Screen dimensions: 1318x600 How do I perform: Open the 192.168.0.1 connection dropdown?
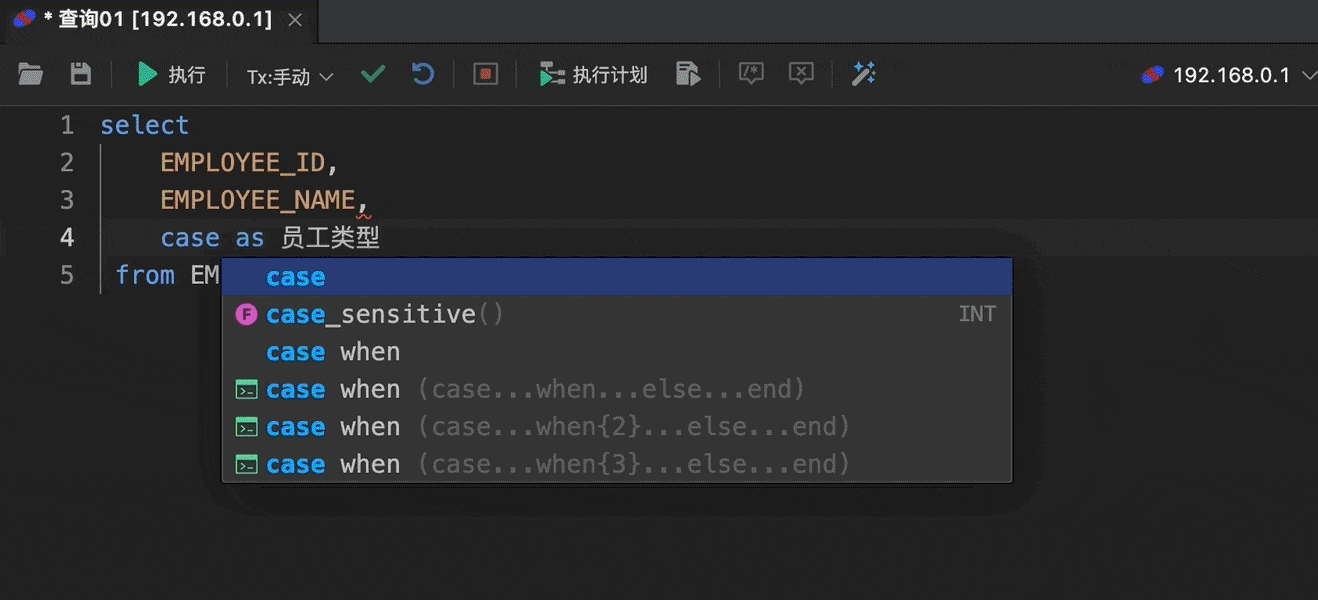point(1229,75)
